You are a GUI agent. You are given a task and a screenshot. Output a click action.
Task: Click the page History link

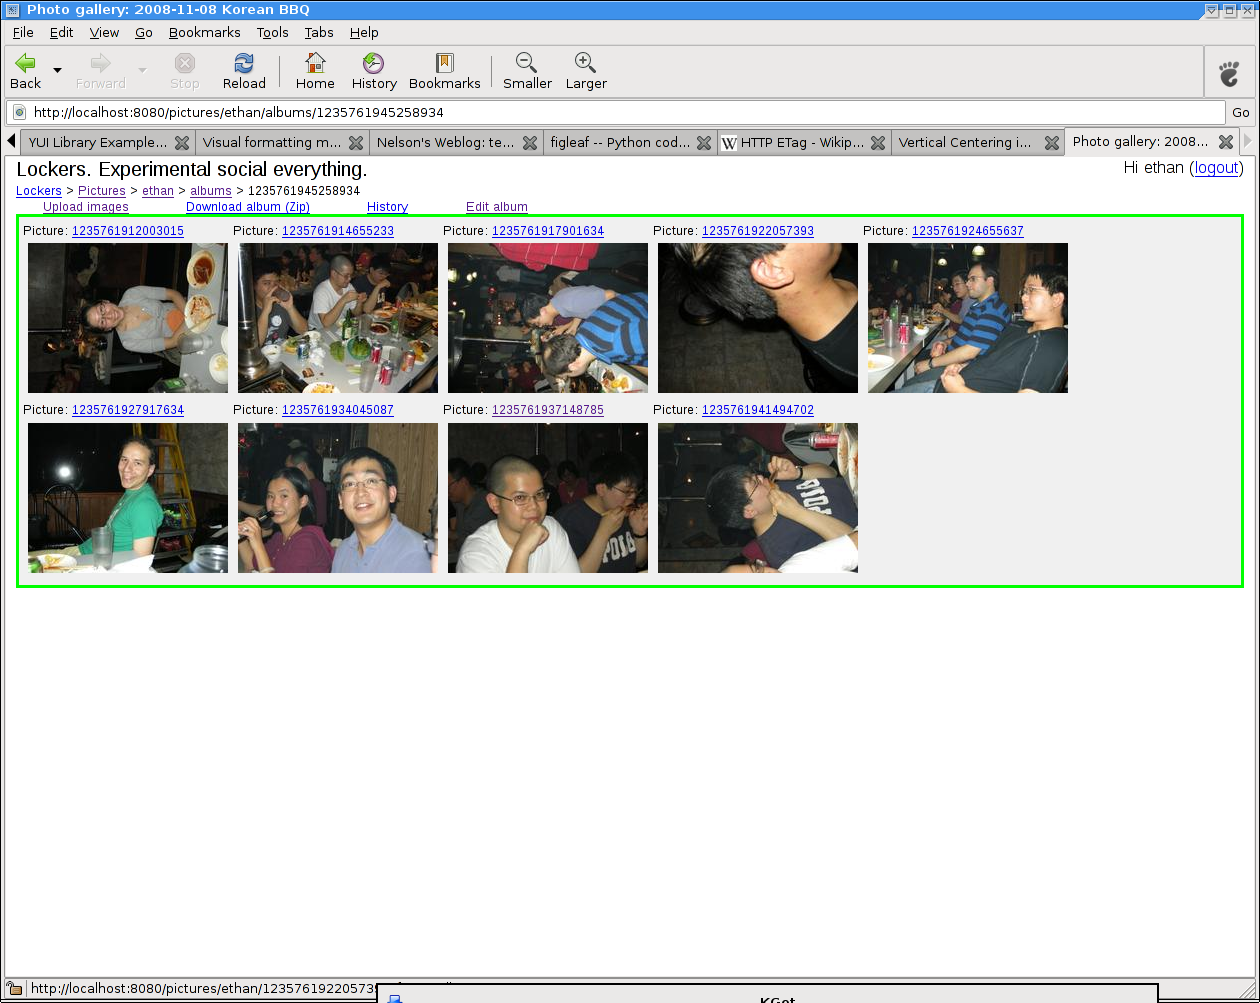pyautogui.click(x=387, y=207)
